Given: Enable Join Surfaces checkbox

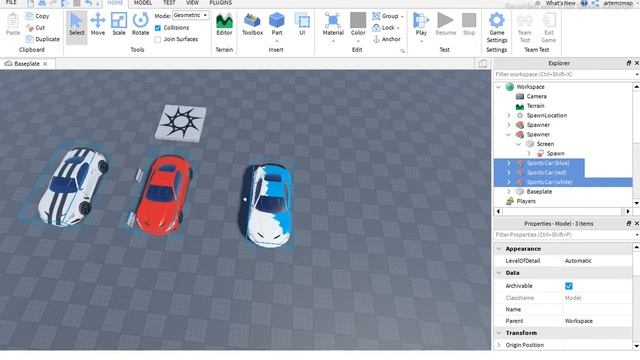Looking at the screenshot, I should point(158,39).
